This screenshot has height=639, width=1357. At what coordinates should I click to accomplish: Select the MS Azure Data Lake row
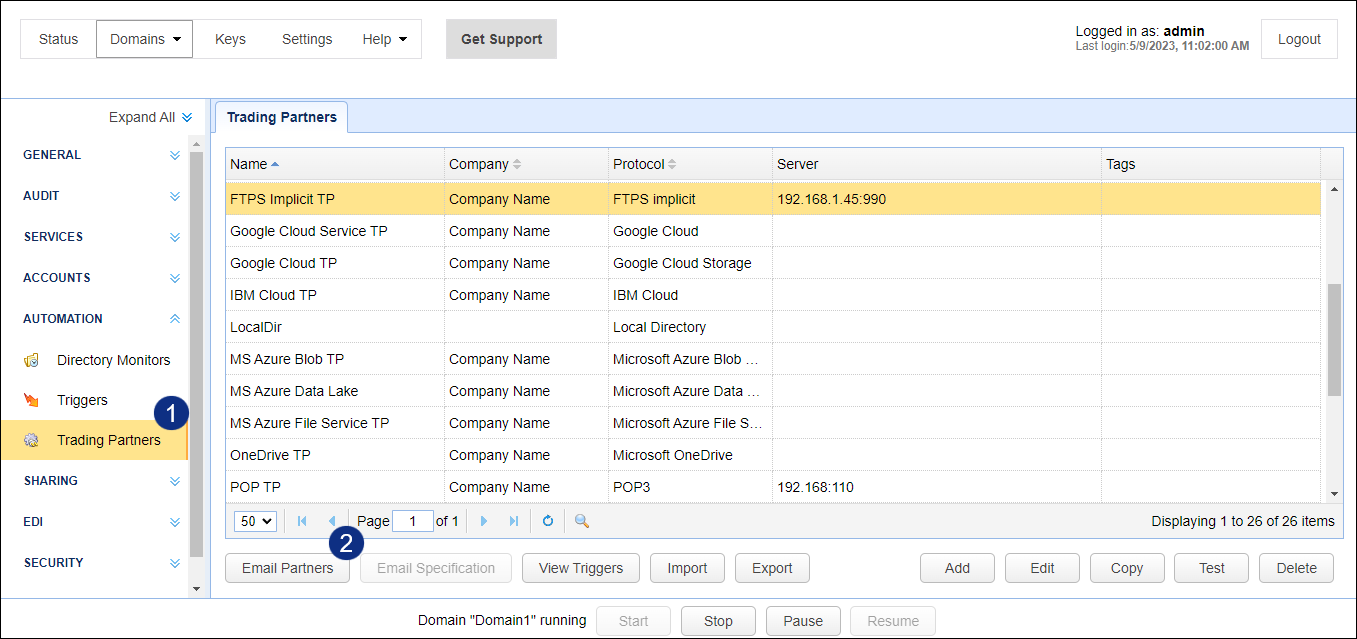point(773,391)
